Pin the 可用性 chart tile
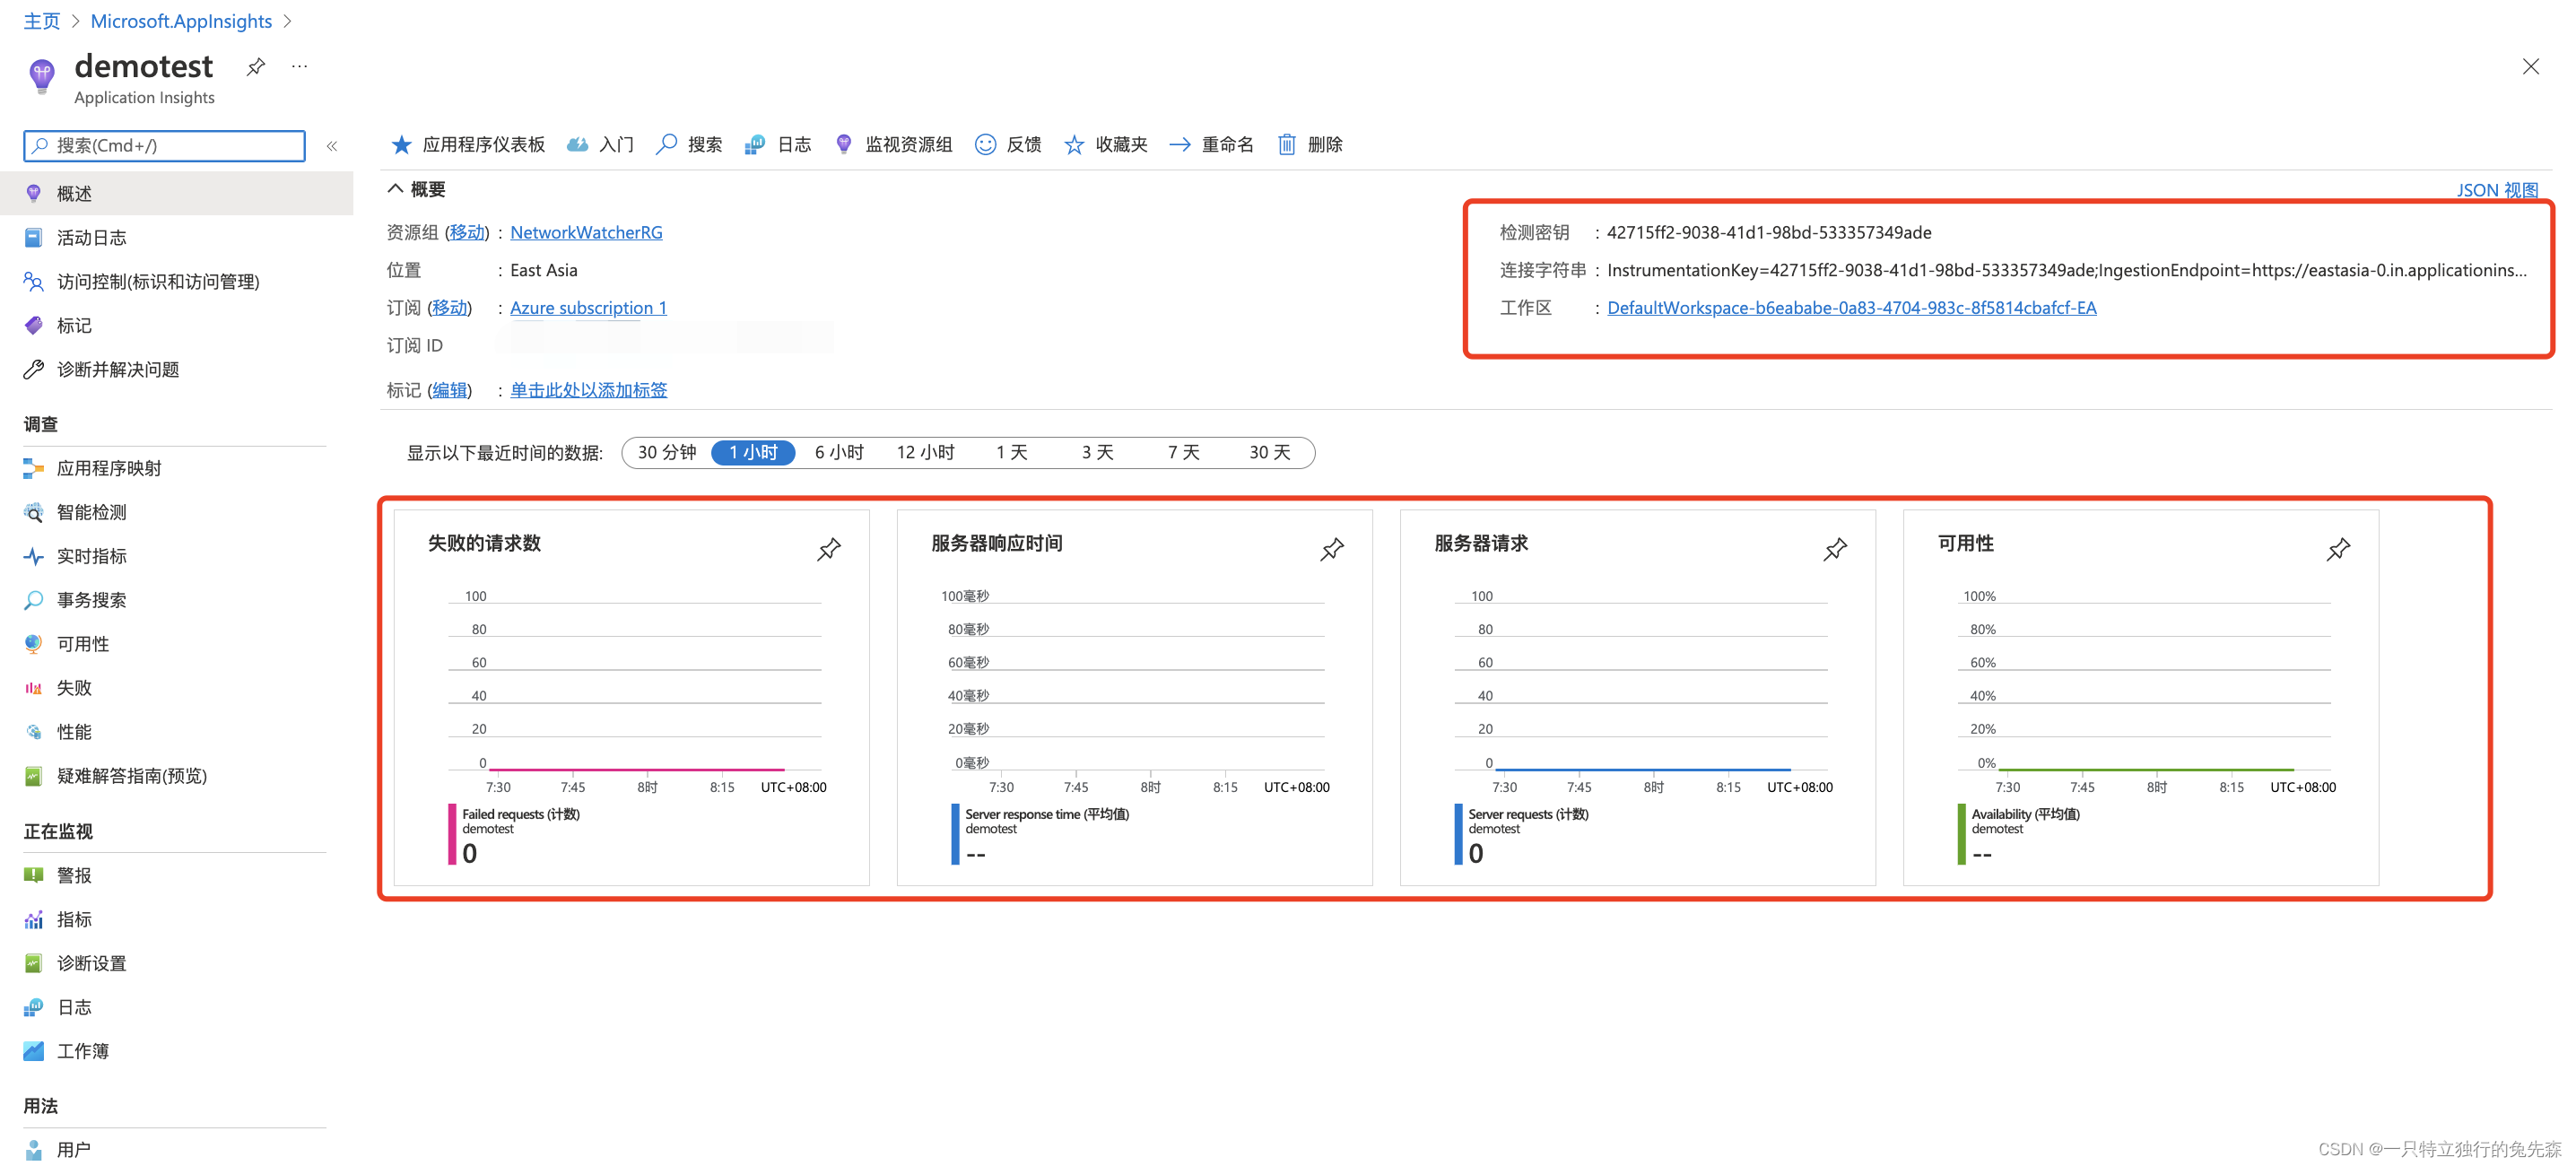Viewport: 2576px width, 1166px height. 2337,549
